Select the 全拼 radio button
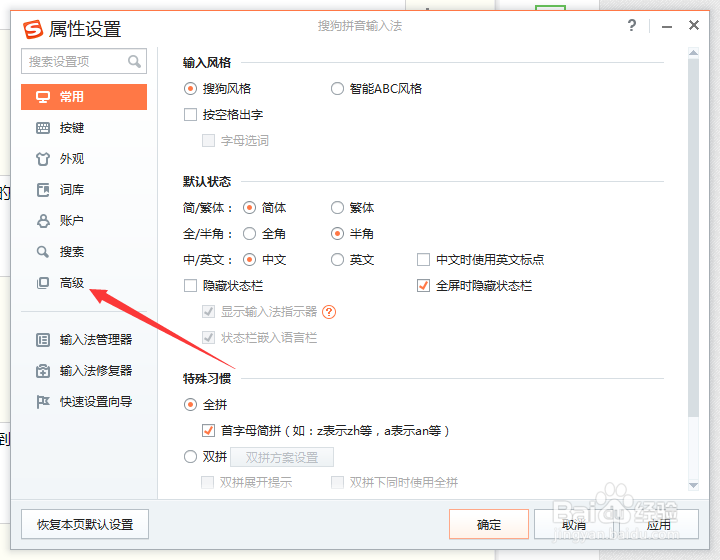 [x=190, y=405]
